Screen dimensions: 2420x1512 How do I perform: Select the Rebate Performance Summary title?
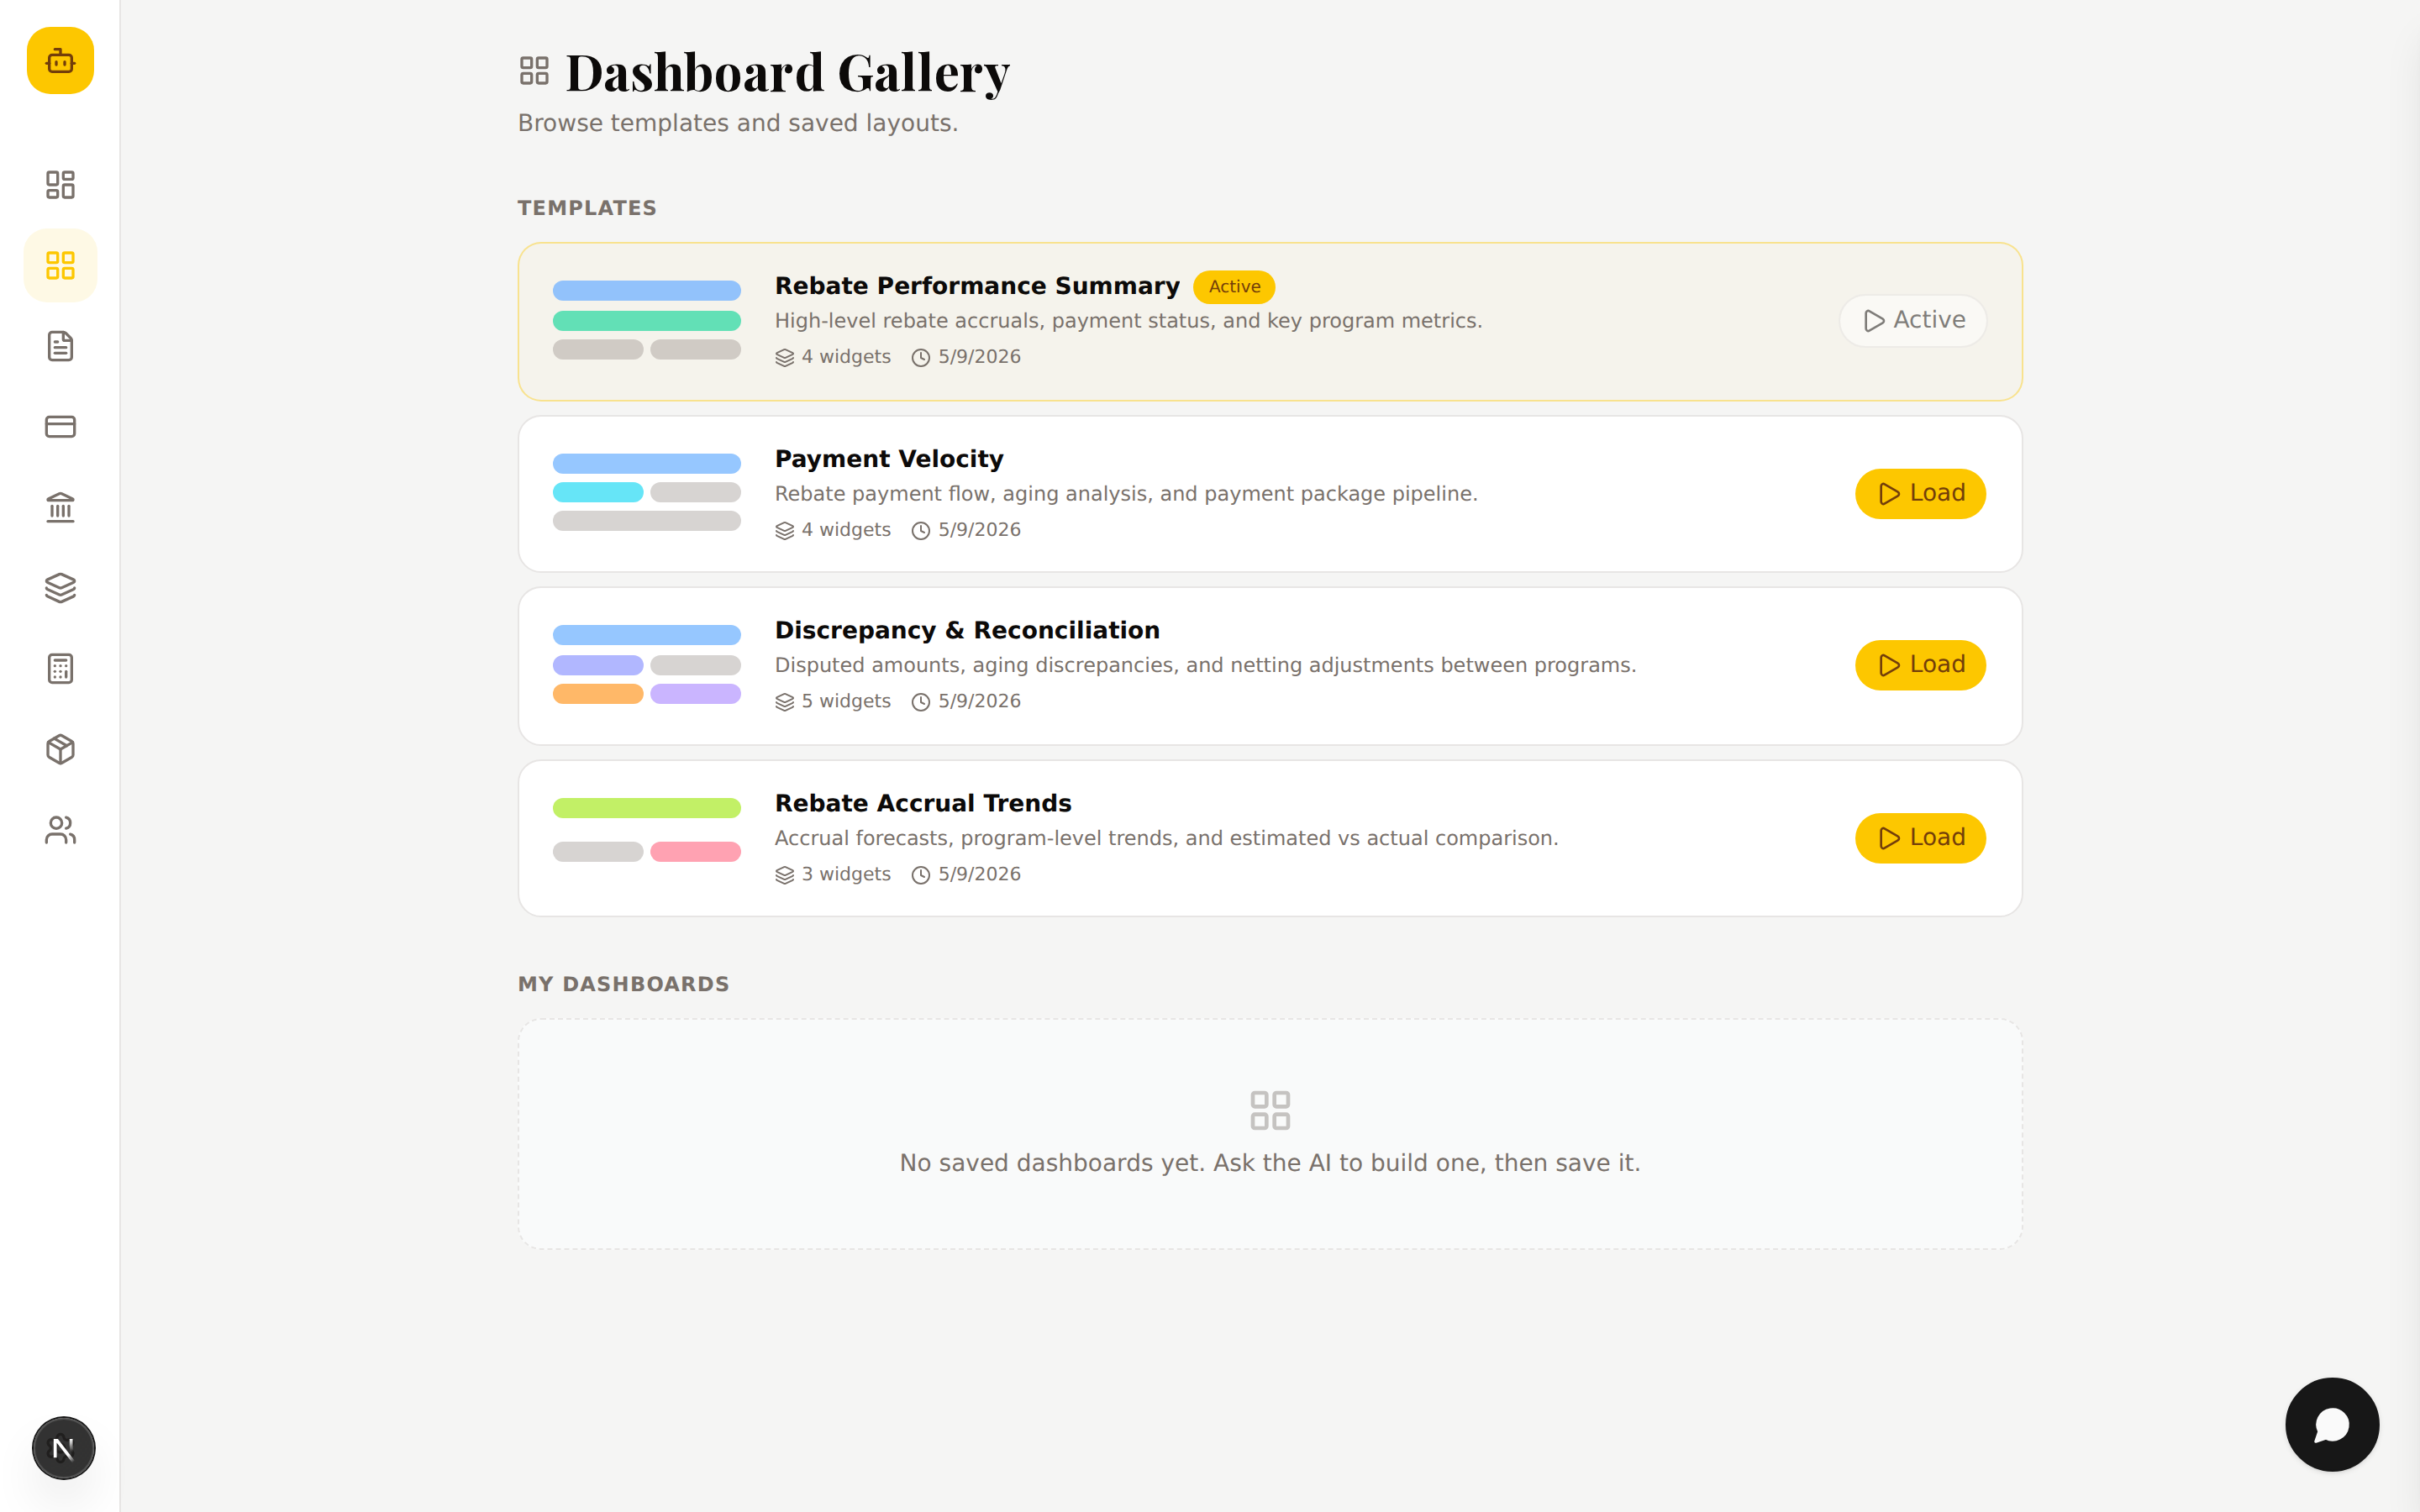977,286
